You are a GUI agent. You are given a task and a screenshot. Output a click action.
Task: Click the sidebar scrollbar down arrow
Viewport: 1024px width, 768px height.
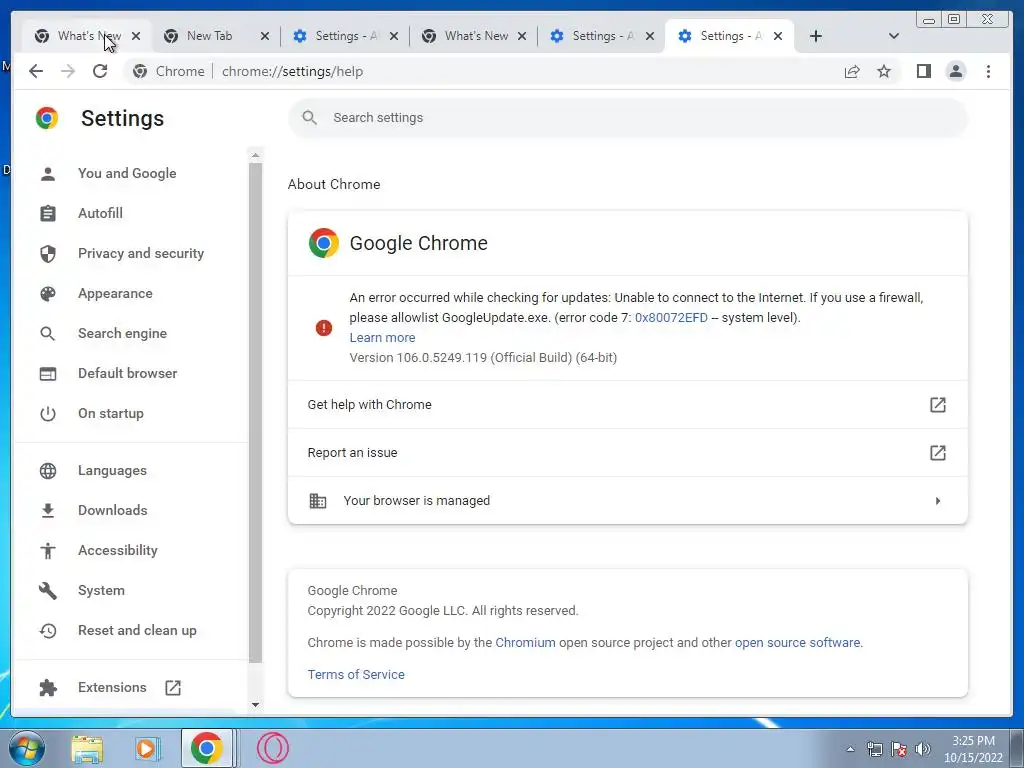255,705
